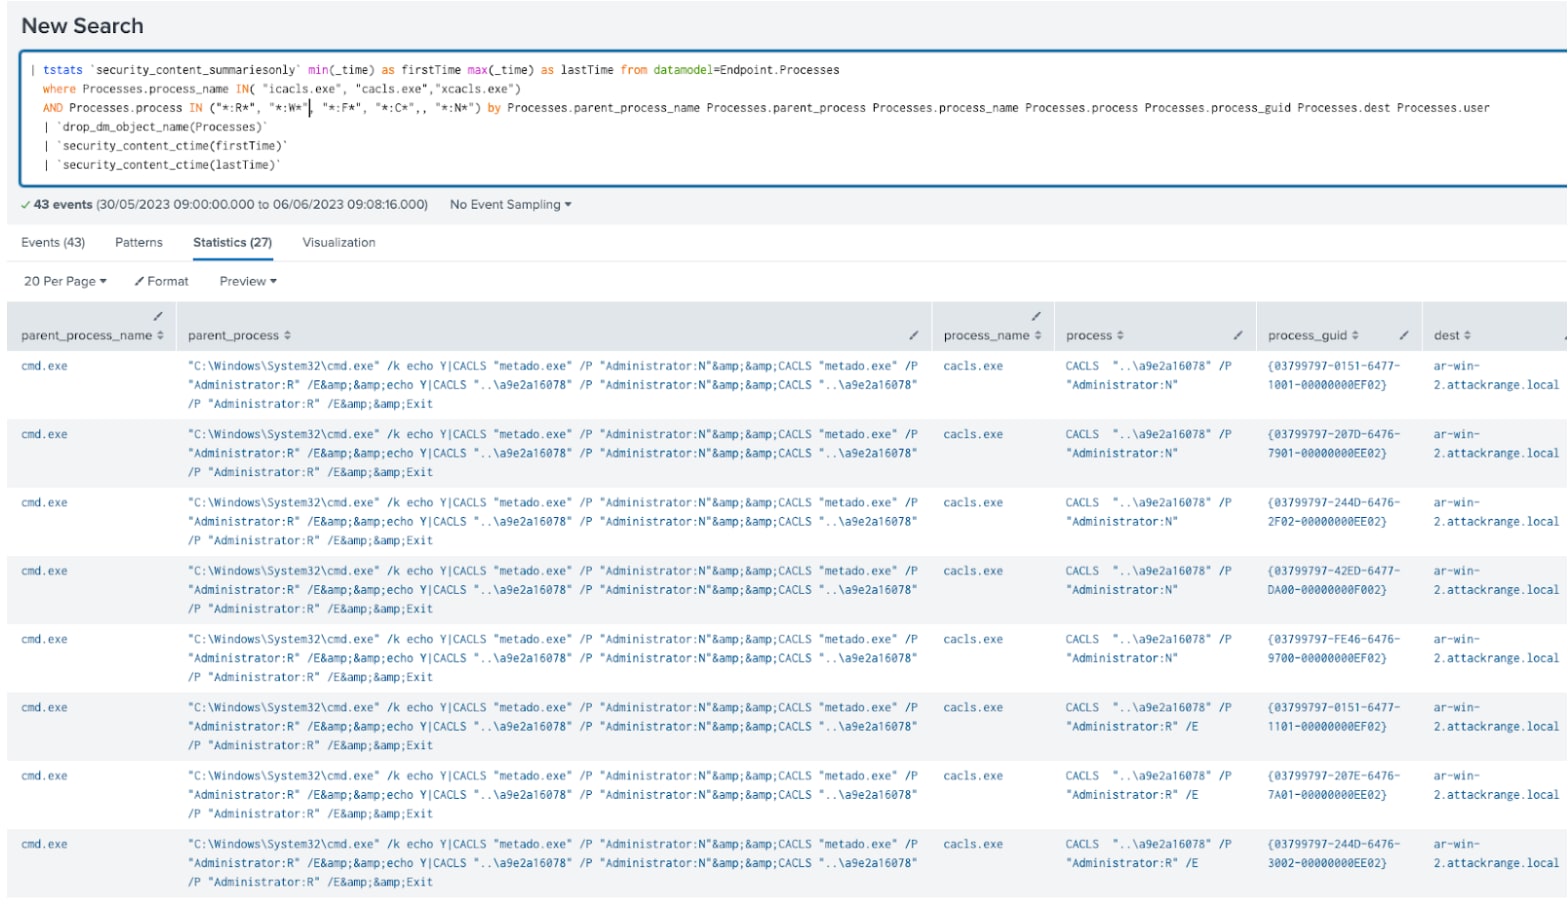Viewport: 1568px width, 904px height.
Task: Click the time range 30/05/2023 09:00:00.000 to 06/06/2023 text
Action: pyautogui.click(x=262, y=204)
